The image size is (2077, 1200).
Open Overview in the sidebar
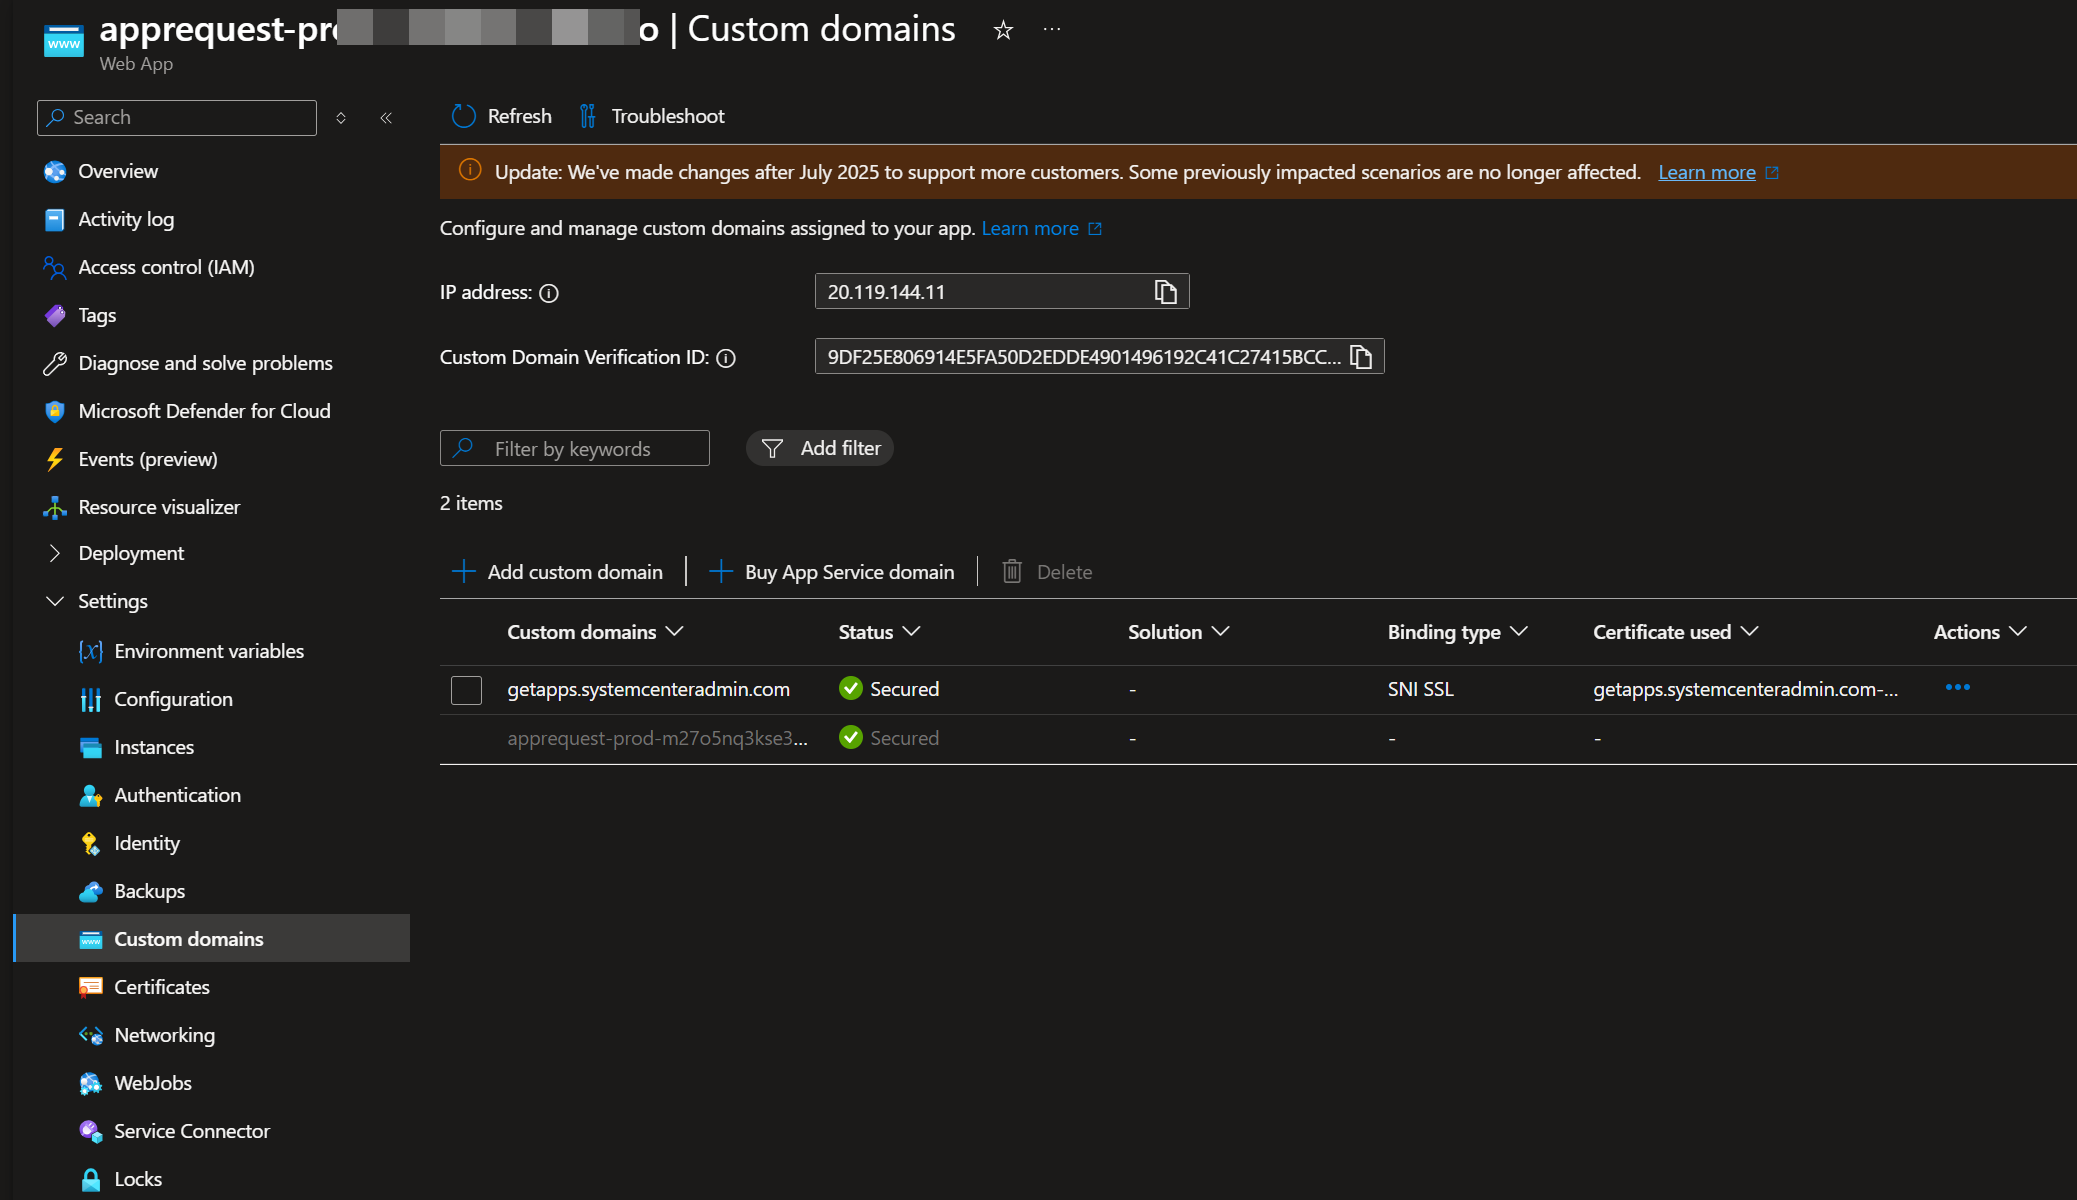click(x=118, y=171)
